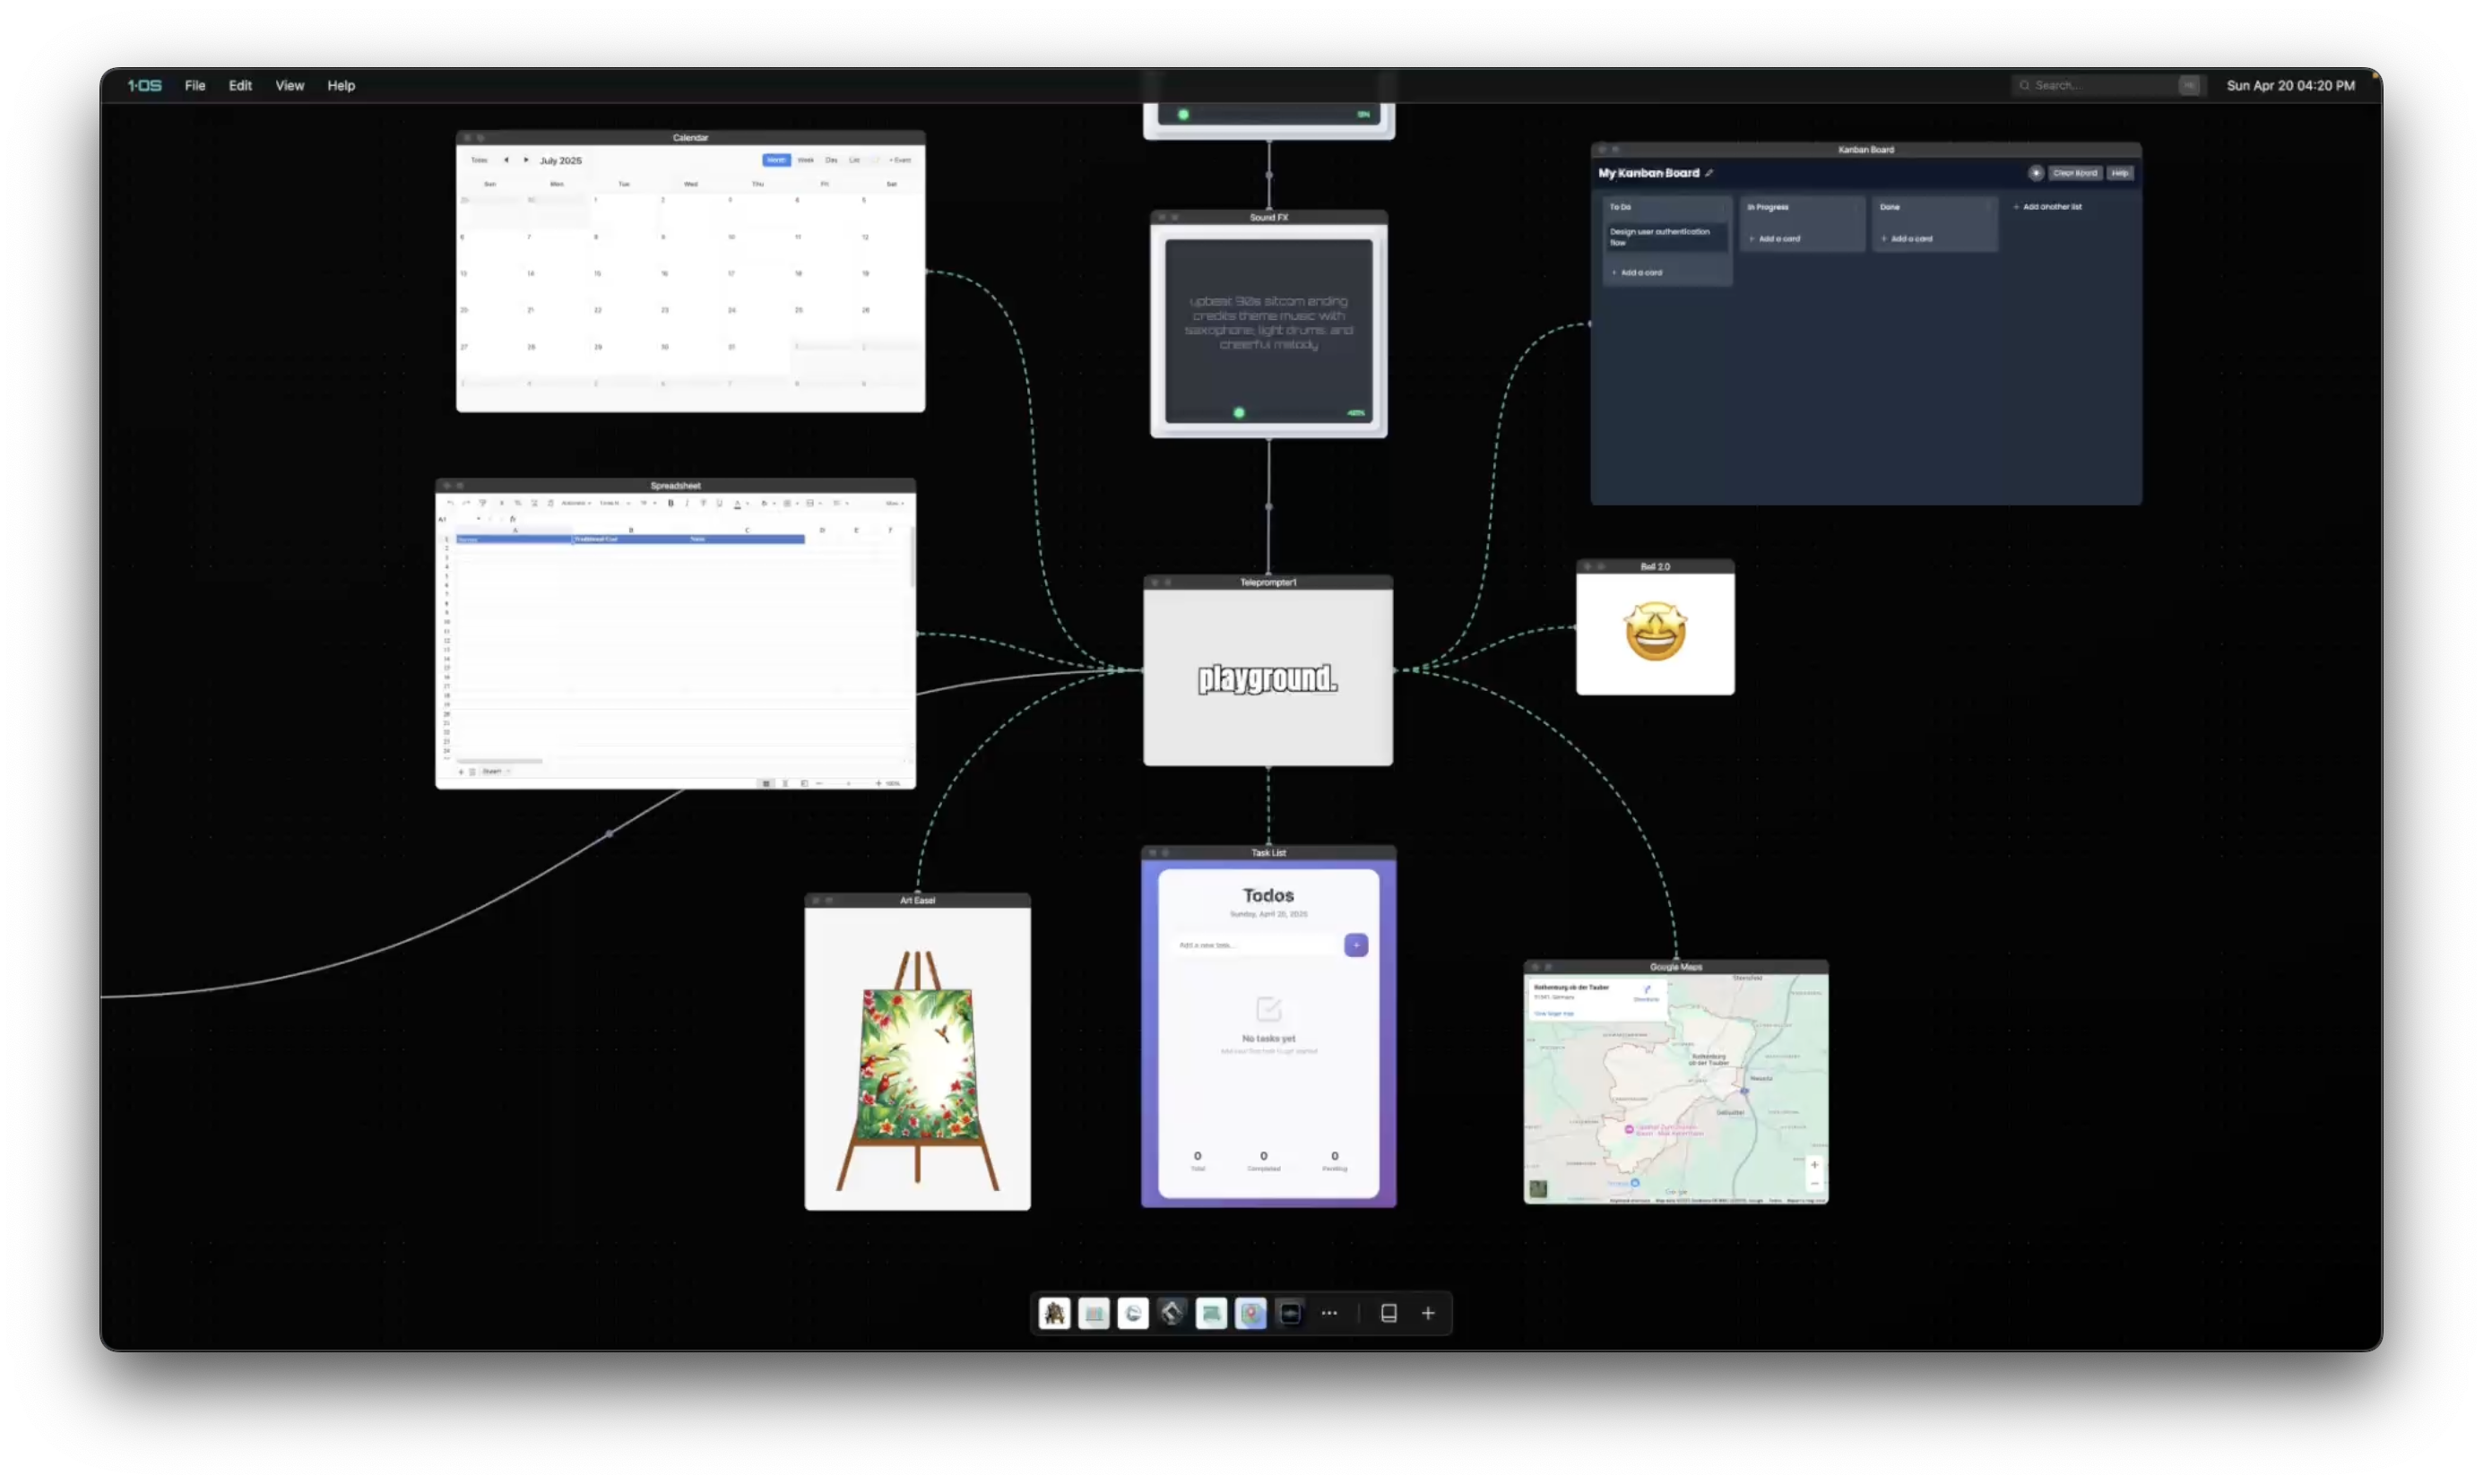Click the map zoom-in plus button

coord(1814,1164)
